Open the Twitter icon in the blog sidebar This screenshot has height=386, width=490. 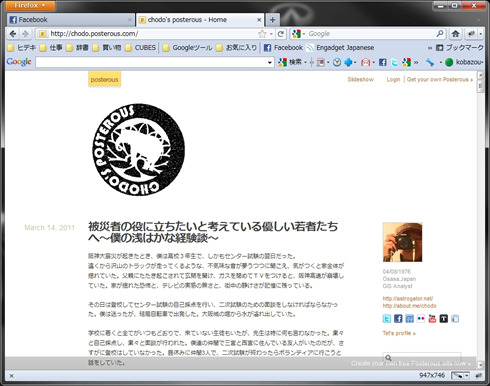(387, 319)
